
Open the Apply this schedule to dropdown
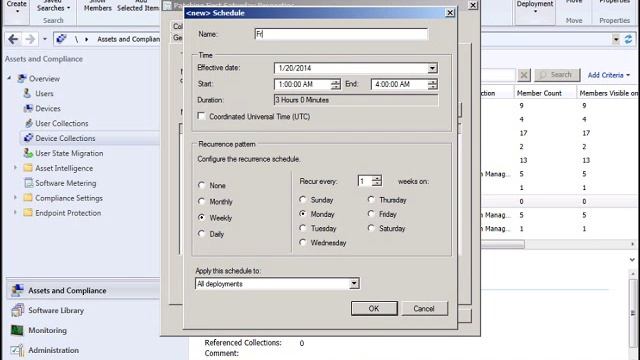(354, 284)
